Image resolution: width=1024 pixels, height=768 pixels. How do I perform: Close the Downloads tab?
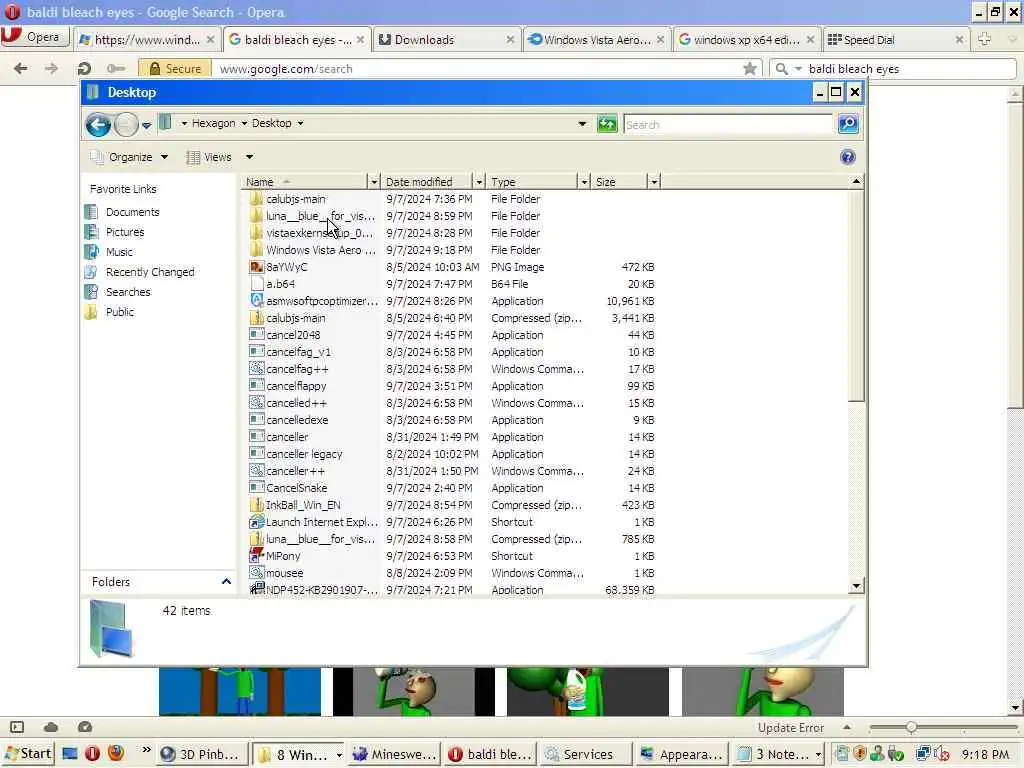[510, 40]
